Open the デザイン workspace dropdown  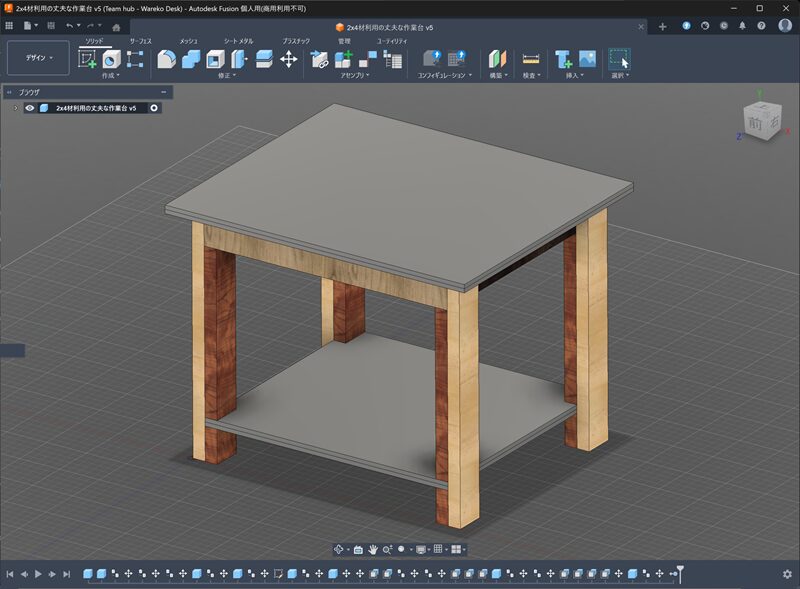(38, 58)
